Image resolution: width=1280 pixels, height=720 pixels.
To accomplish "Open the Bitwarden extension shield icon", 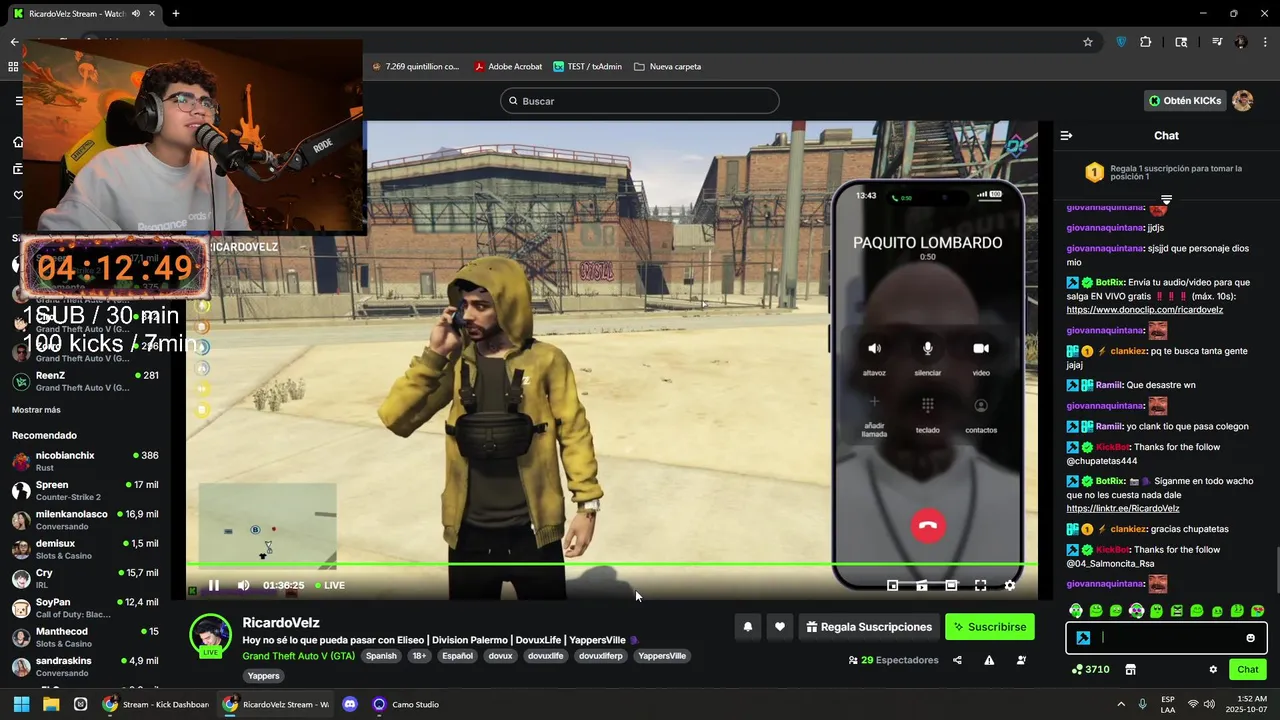I will (x=1121, y=42).
